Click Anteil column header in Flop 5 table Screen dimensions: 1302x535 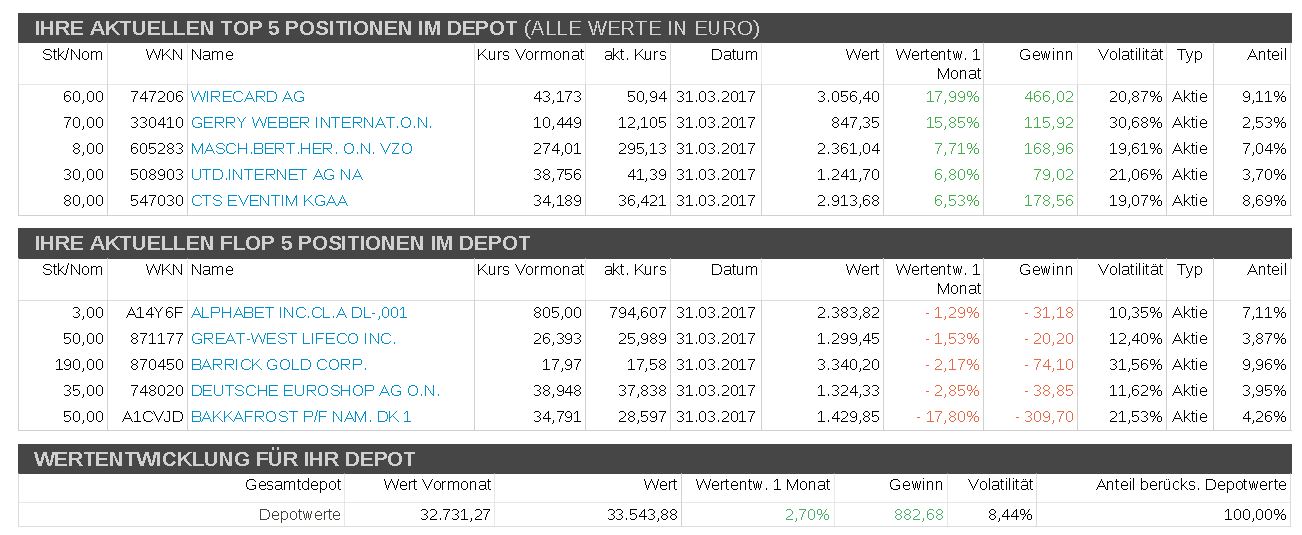(1266, 270)
